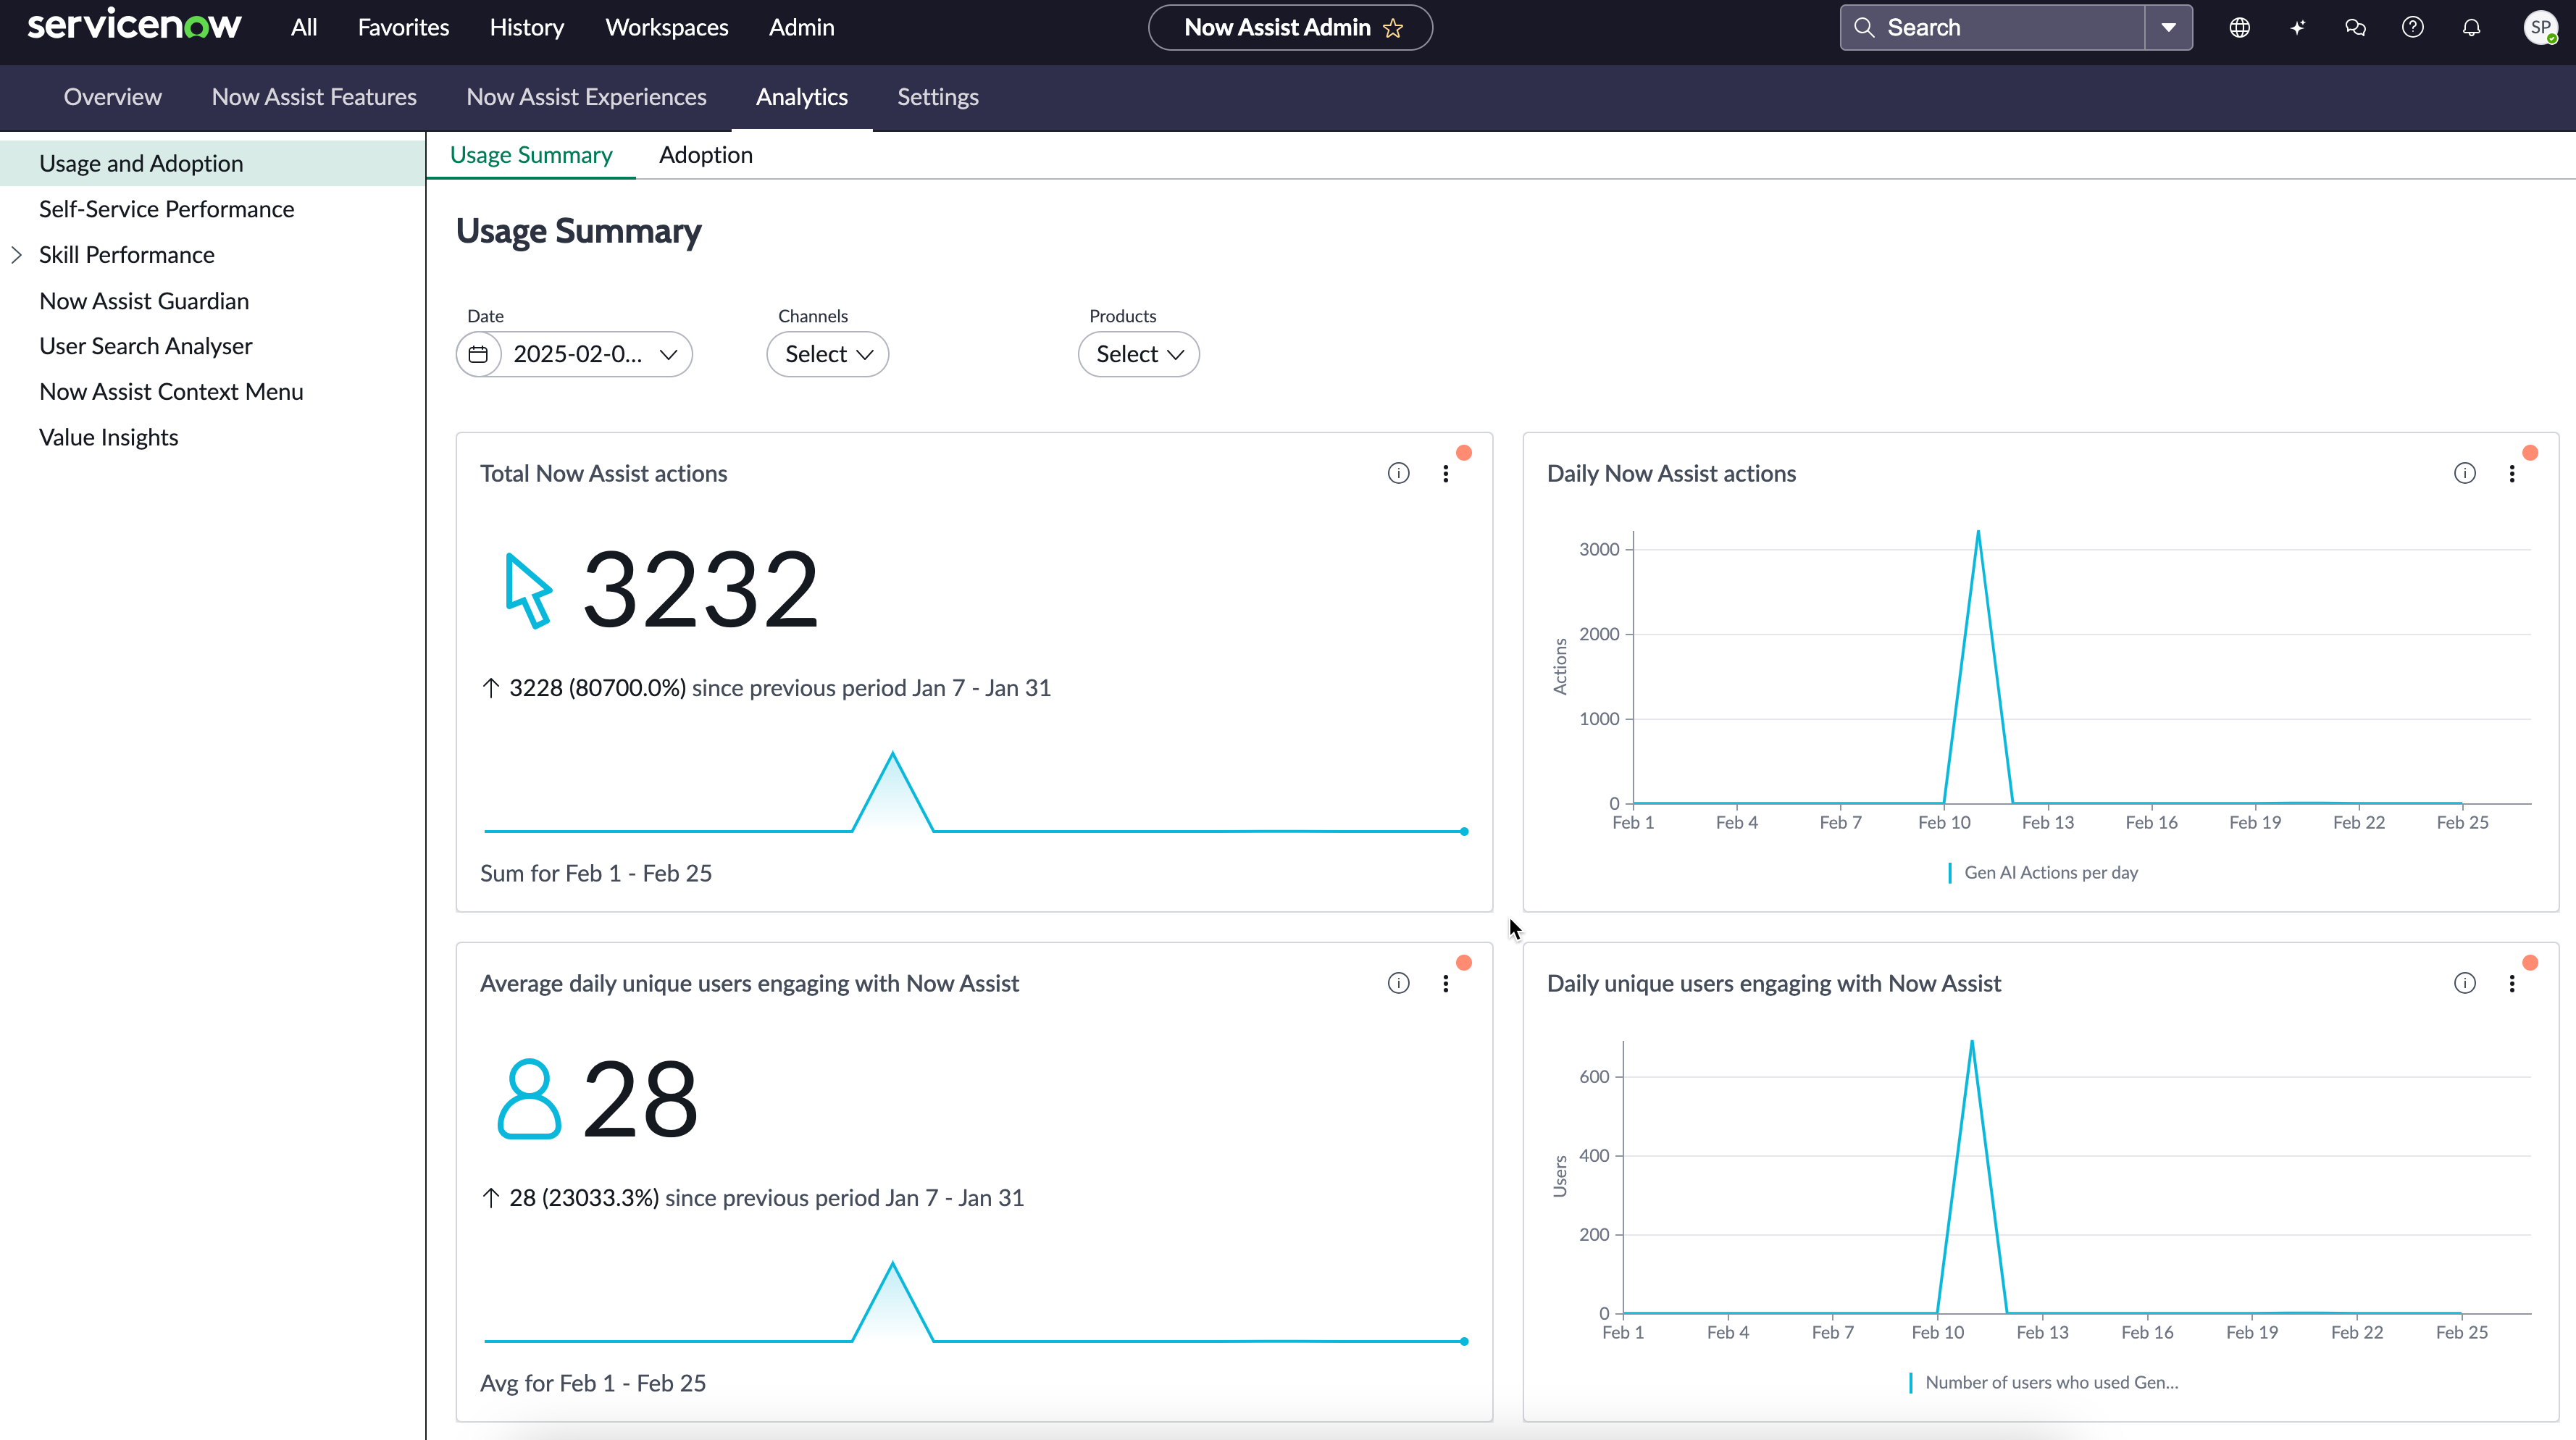Click the 3232 total actions value
This screenshot has width=2576, height=1440.
tap(700, 590)
